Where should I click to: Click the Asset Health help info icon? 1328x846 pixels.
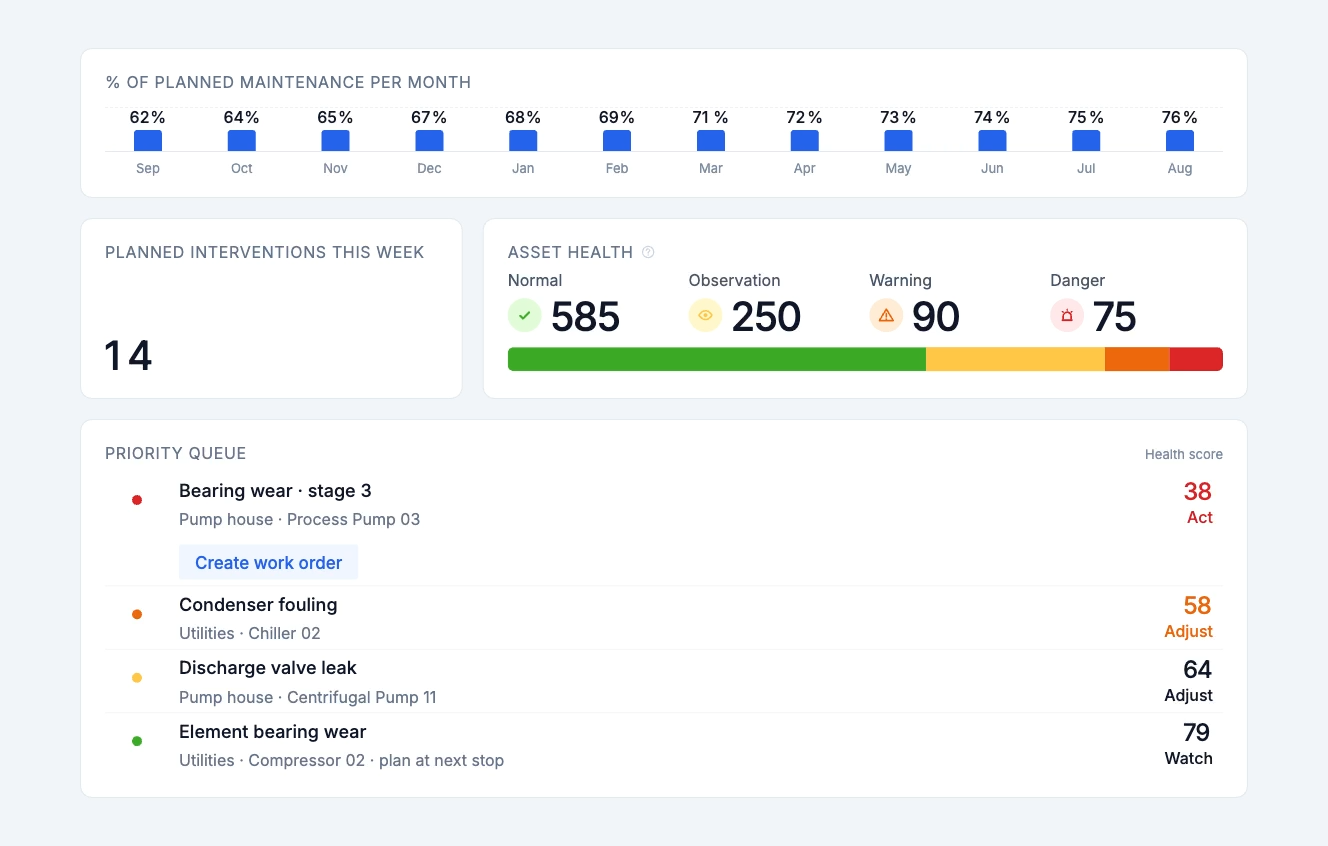coord(648,252)
